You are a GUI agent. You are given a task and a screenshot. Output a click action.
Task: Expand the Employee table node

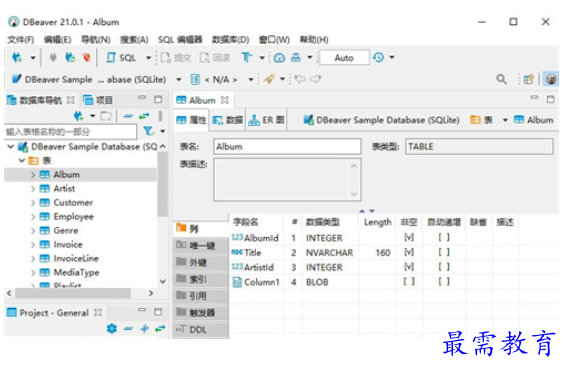click(x=33, y=217)
